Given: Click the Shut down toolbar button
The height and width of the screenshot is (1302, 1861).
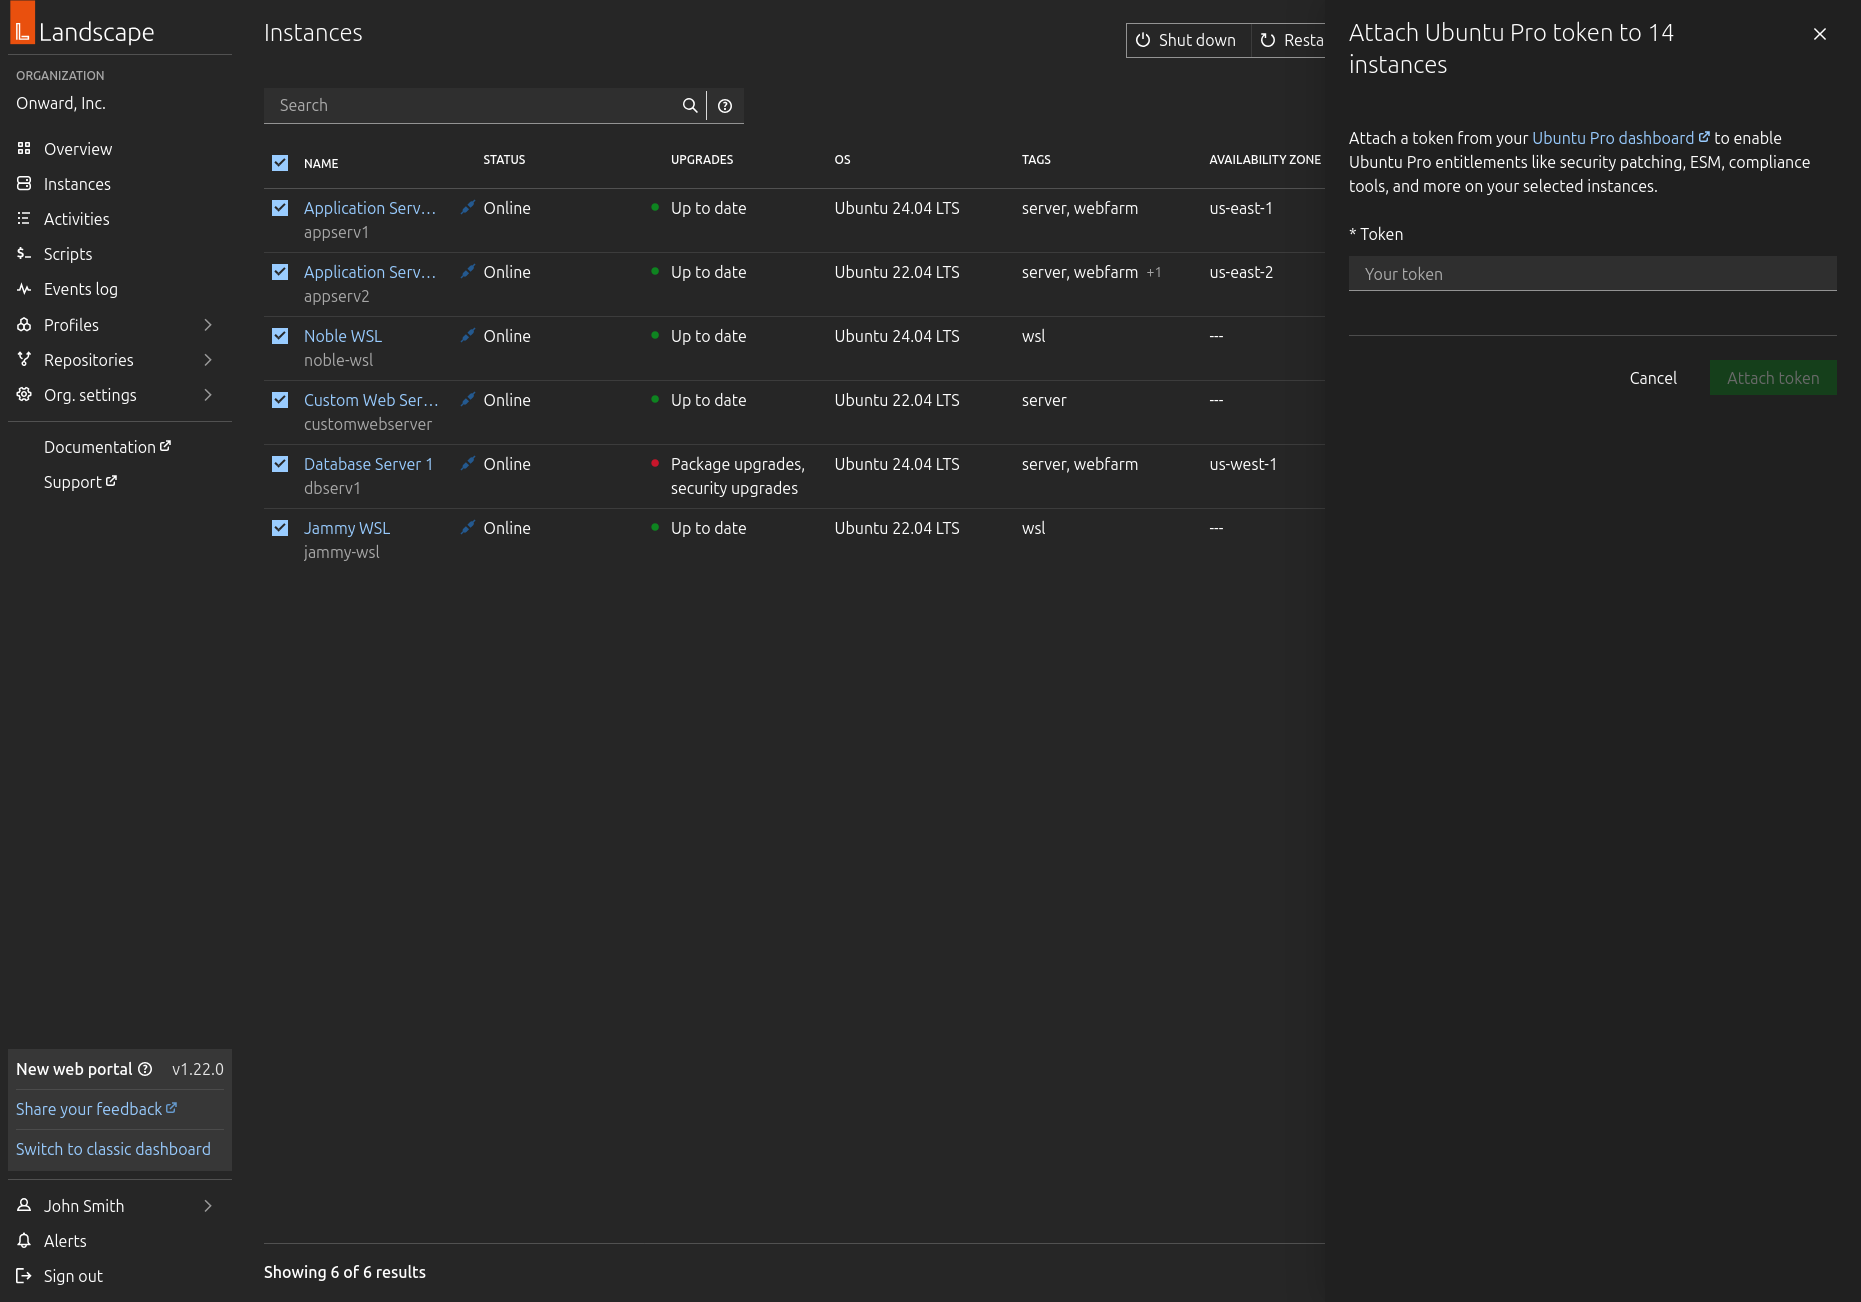Looking at the screenshot, I should 1188,40.
